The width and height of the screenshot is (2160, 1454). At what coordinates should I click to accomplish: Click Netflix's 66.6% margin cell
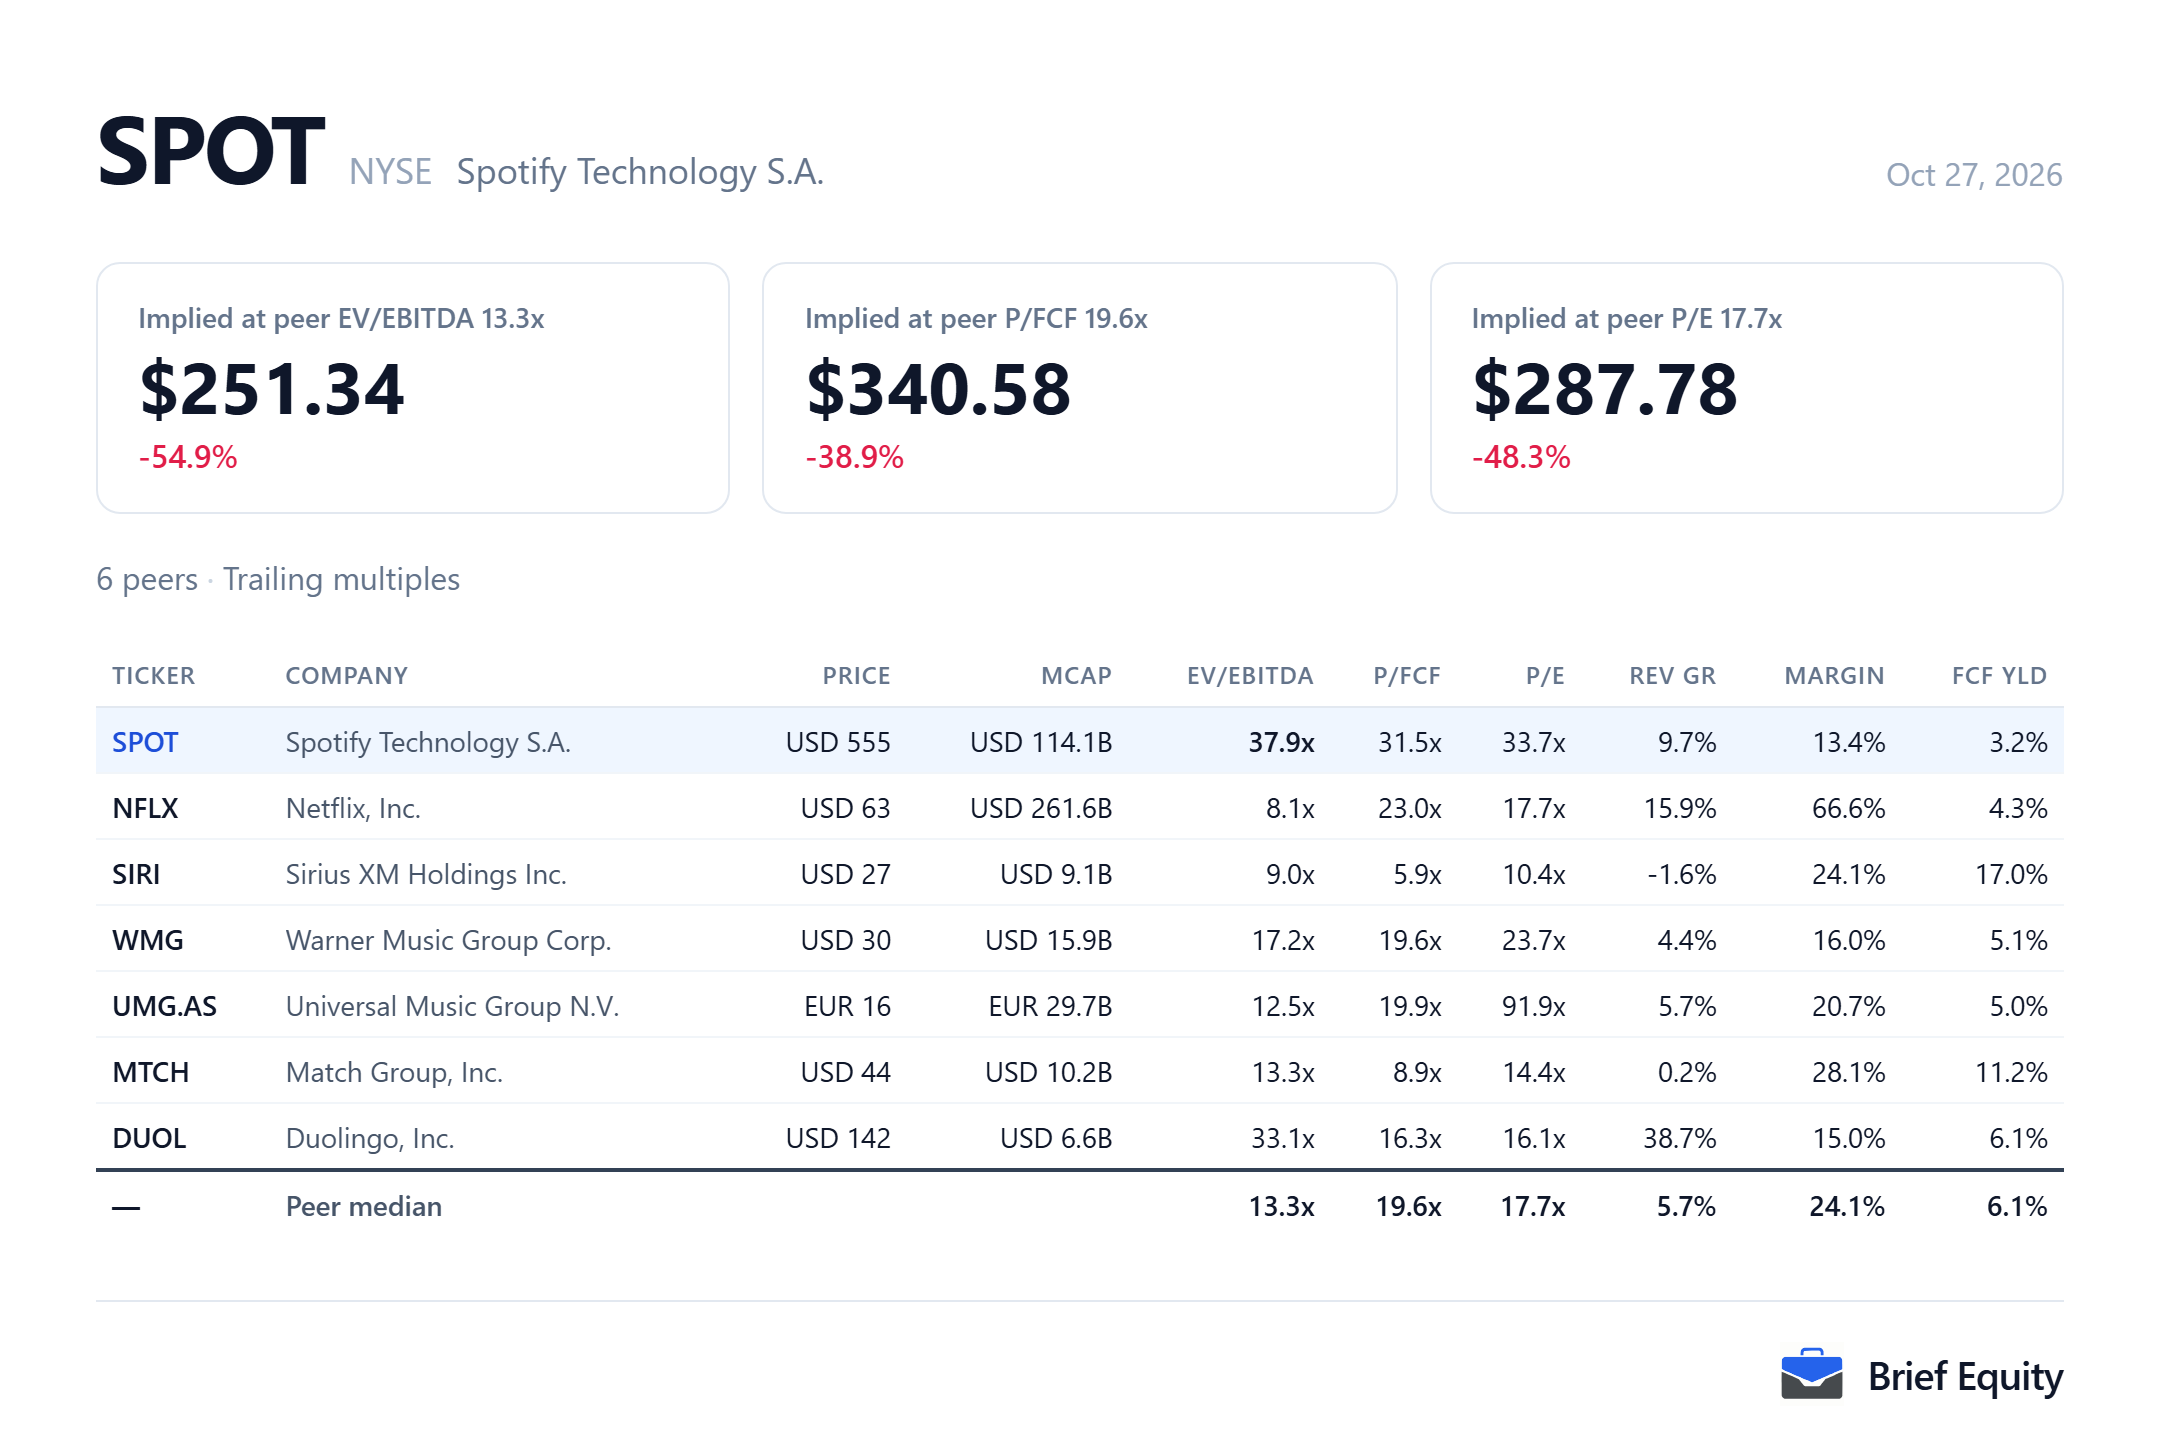(1849, 808)
